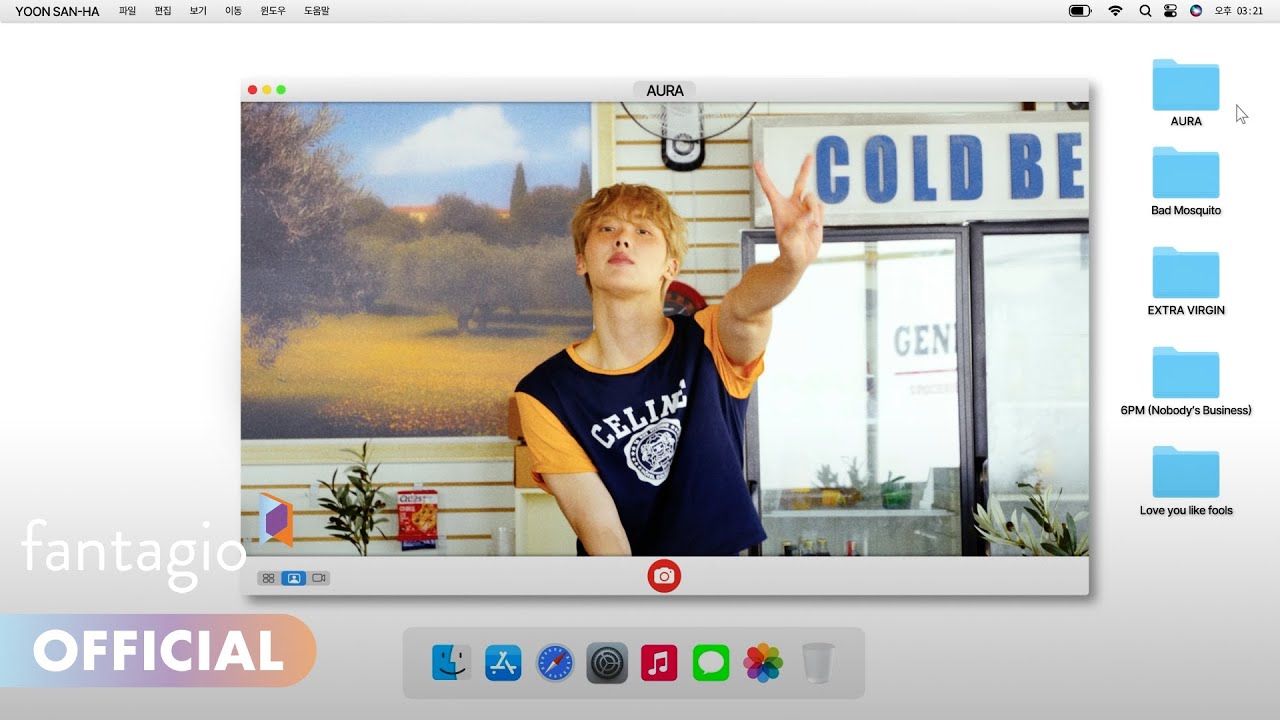Open Safari compass icon in dock
Screen dimensions: 1280x720
(555, 662)
